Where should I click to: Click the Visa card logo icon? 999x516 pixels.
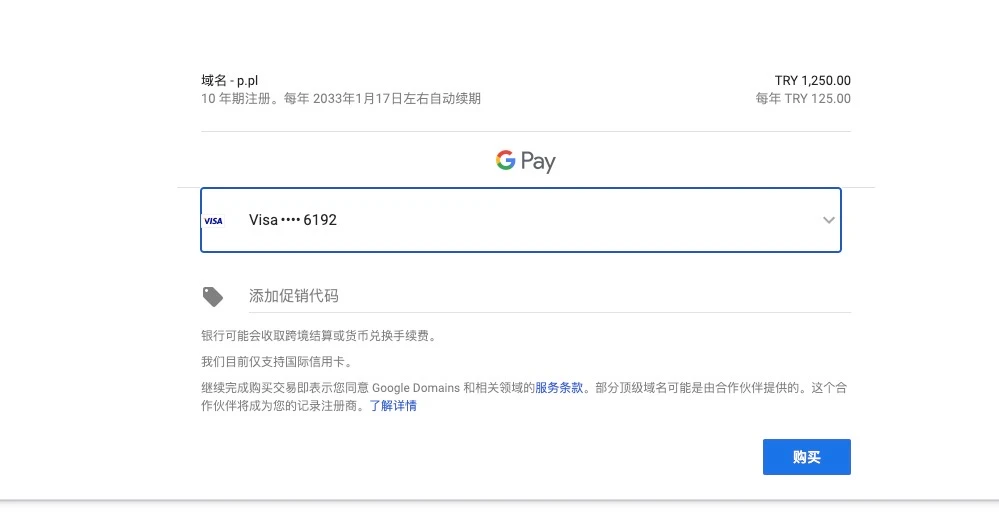coord(213,220)
